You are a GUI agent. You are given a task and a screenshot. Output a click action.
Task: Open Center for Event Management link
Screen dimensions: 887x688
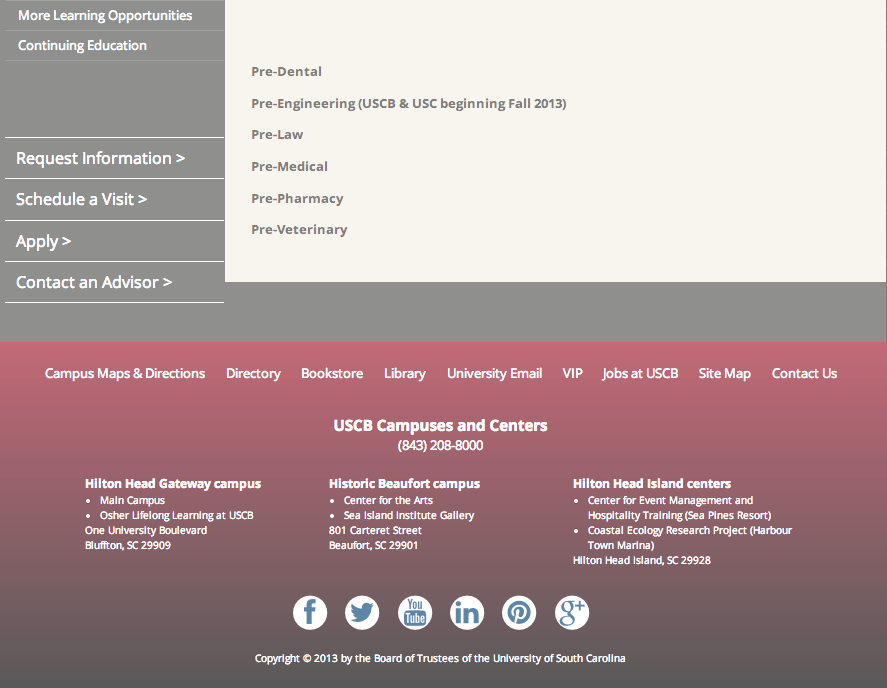679,508
